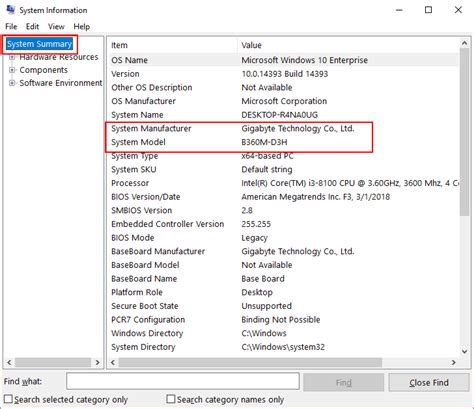Viewport: 474px width, 409px height.
Task: Click the details pane vertical scrollbar thumb
Action: 464,132
